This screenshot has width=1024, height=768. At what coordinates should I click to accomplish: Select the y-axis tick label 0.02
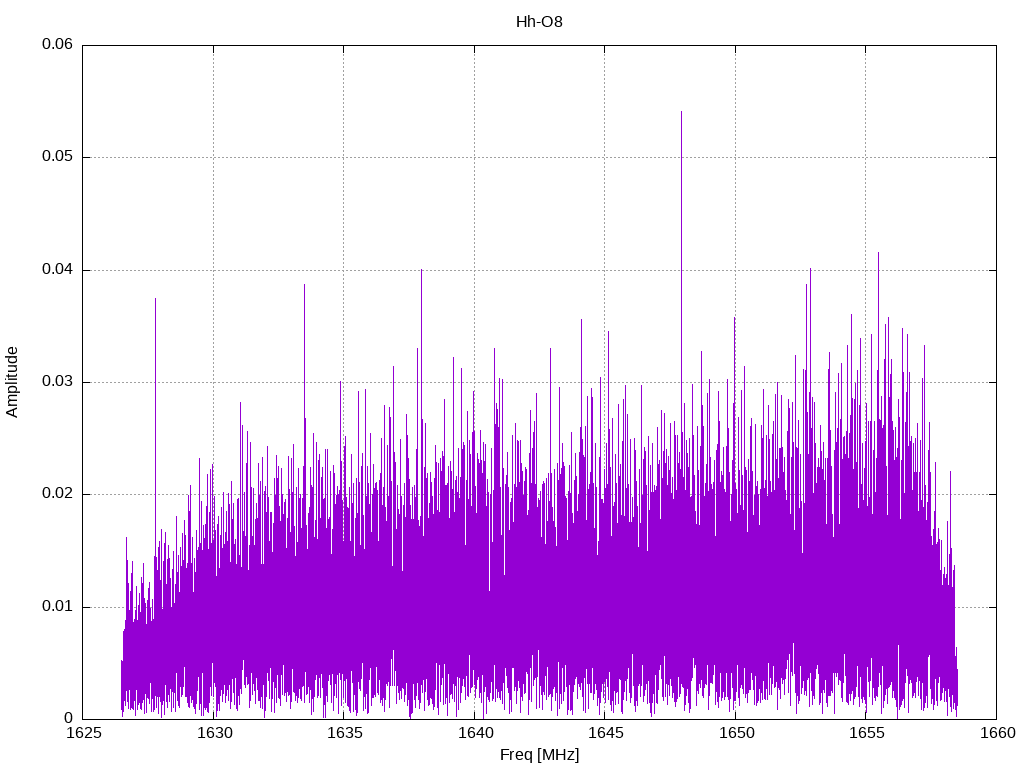click(56, 494)
